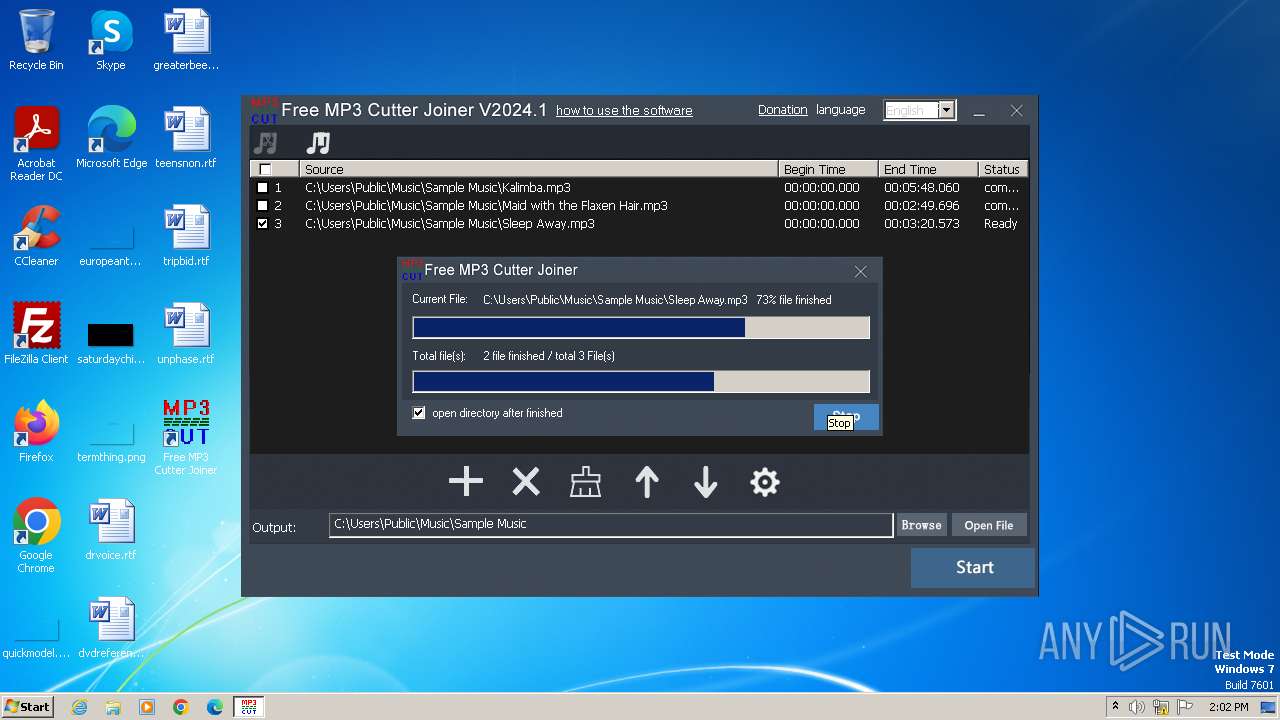Clear the list with the broom icon
This screenshot has width=1280, height=720.
coord(585,482)
